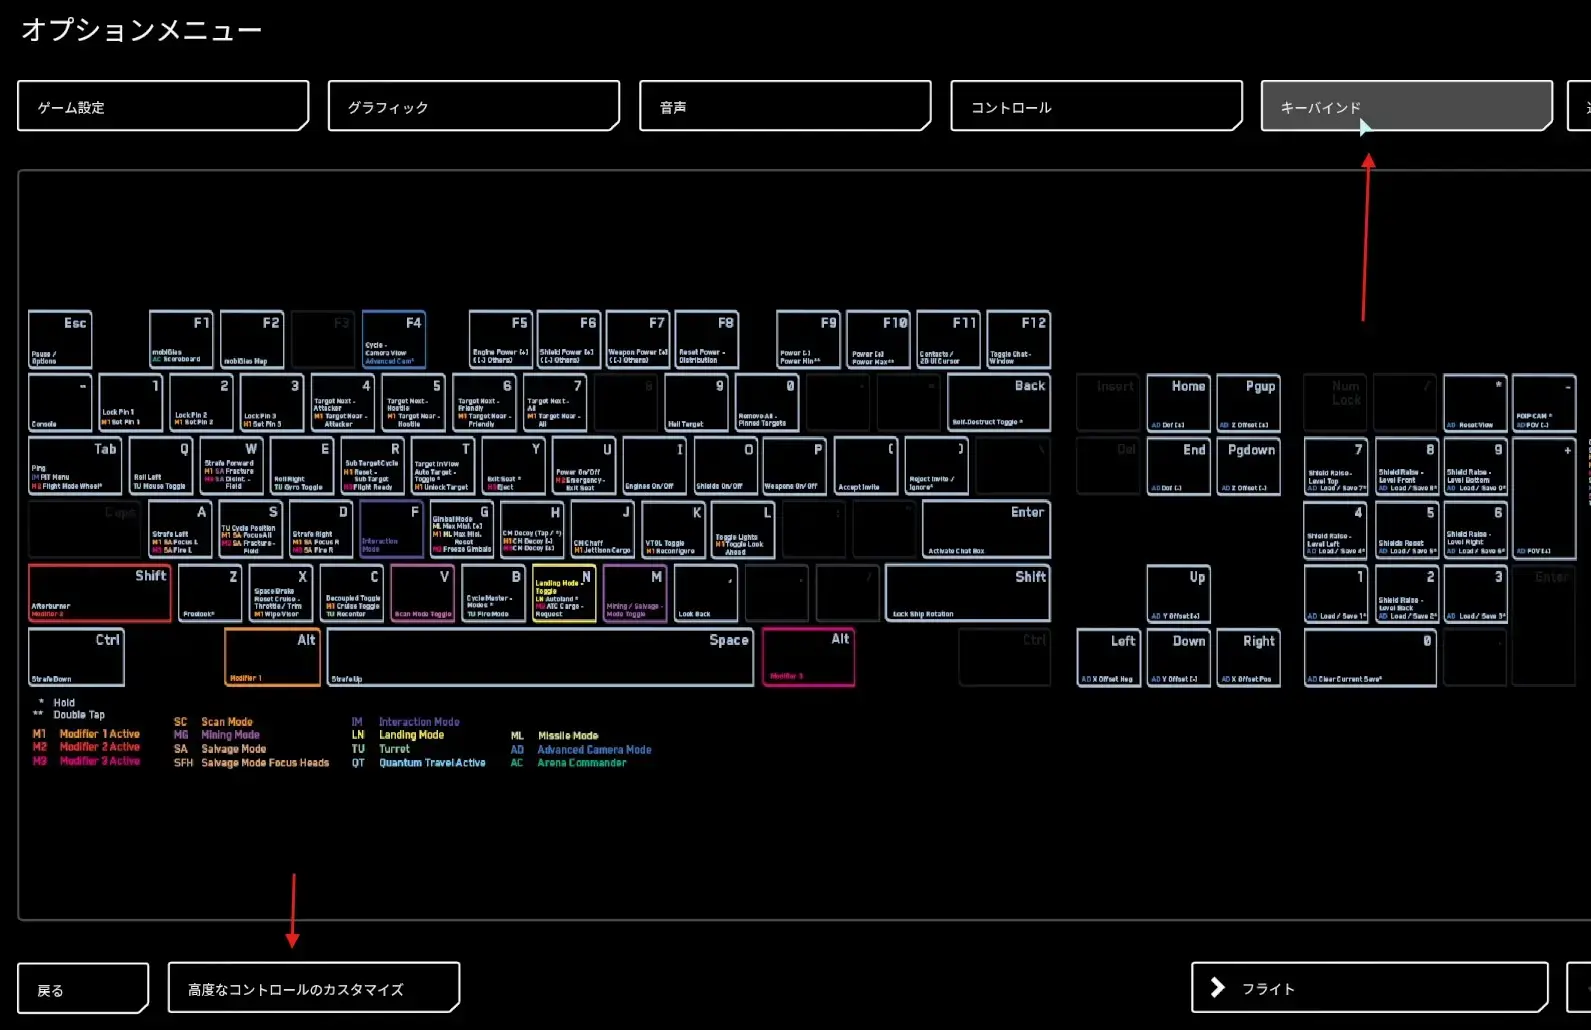Select the F4 camera view key
Viewport: 1591px width, 1030px height.
pyautogui.click(x=393, y=340)
